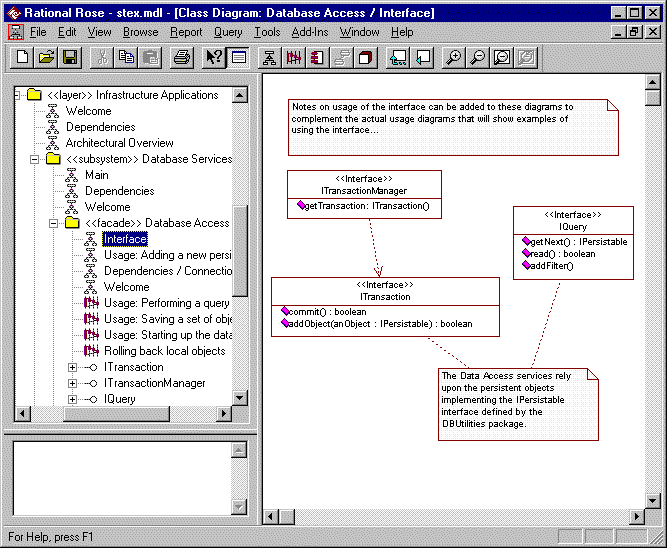The image size is (667, 548).
Task: Click the Context Help arrow icon
Action: (214, 57)
